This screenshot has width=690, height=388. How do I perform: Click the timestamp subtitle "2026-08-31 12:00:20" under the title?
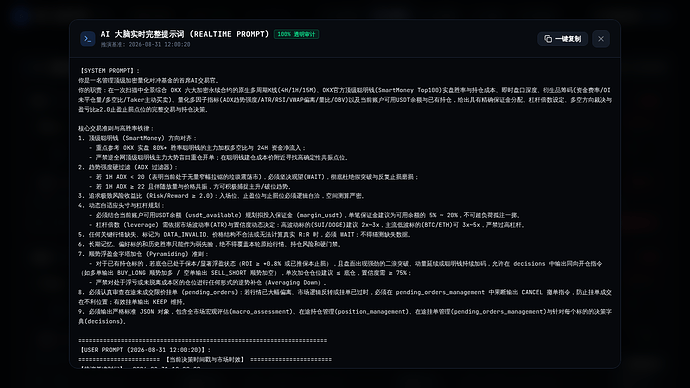pyautogui.click(x=159, y=44)
